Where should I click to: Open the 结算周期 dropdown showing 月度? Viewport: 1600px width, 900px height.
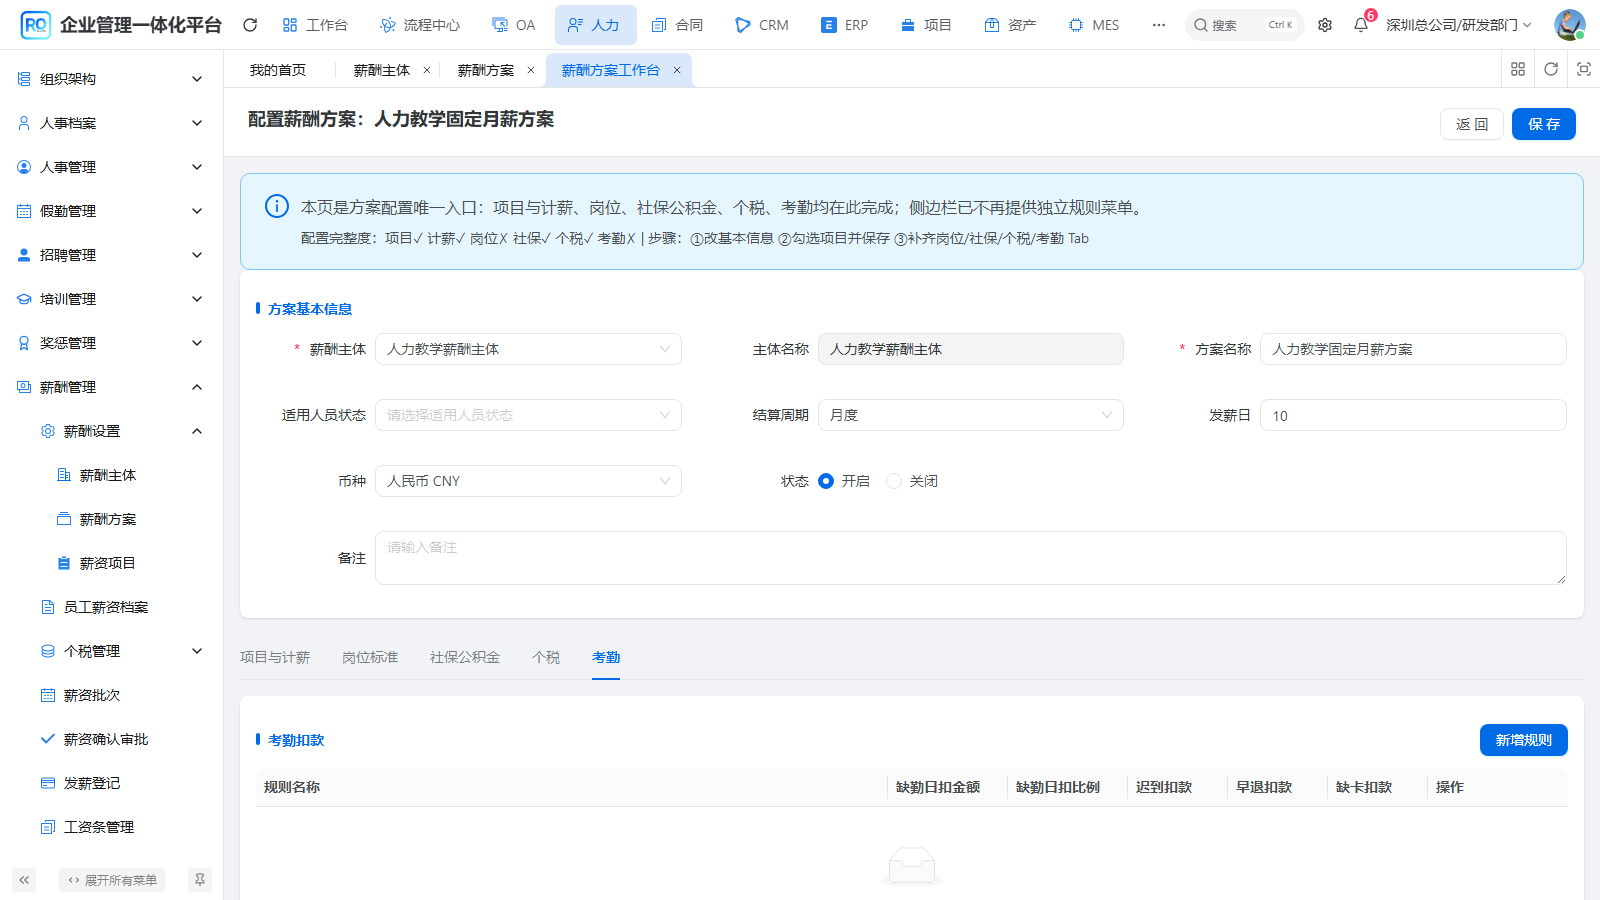[971, 415]
